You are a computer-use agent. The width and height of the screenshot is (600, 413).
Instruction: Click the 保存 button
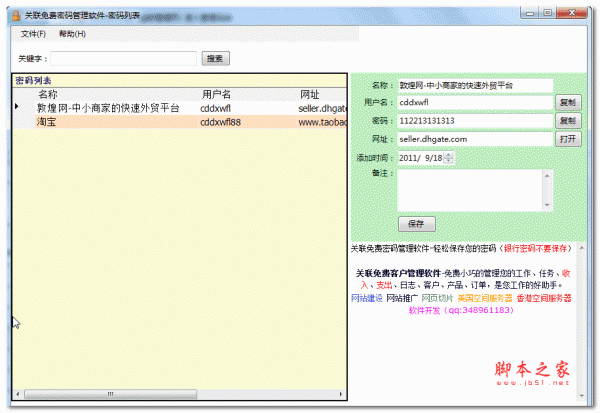point(417,224)
